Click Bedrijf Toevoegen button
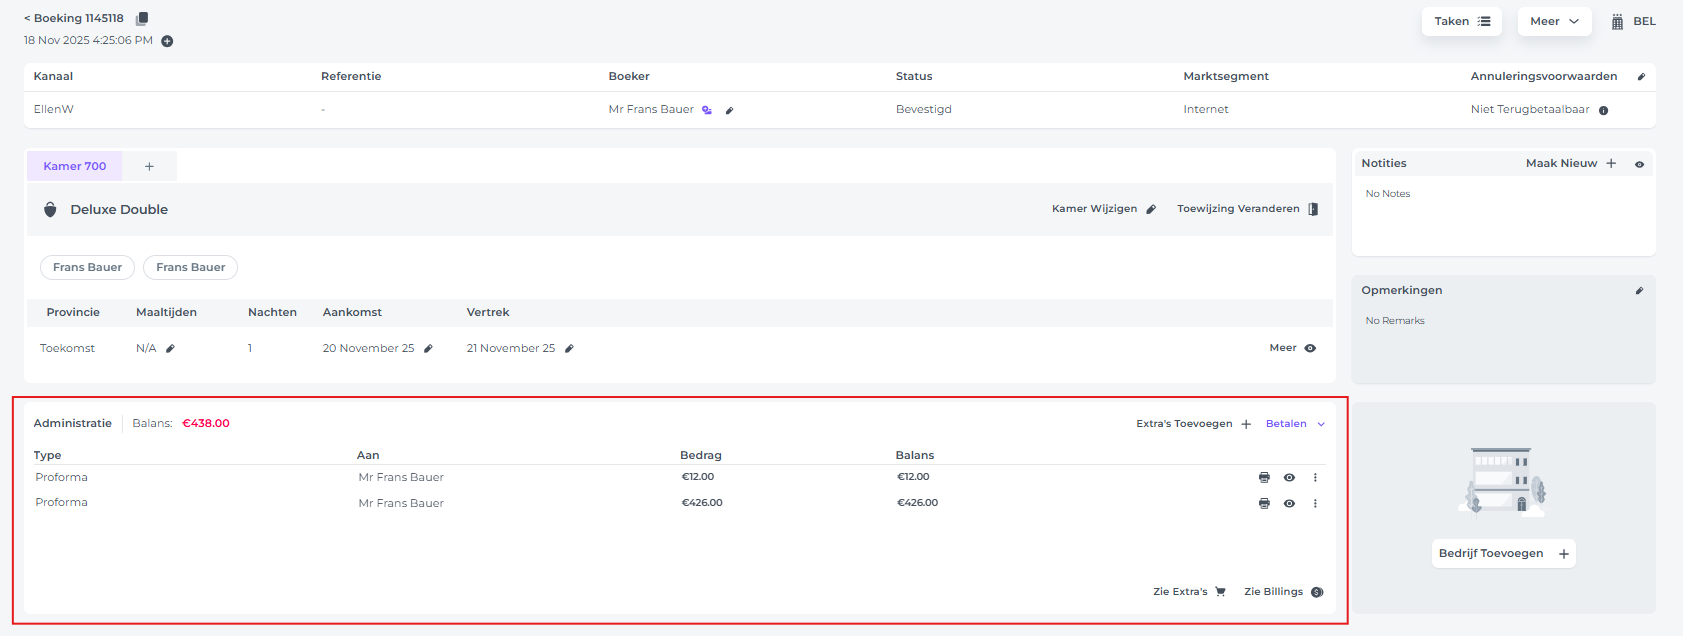Image resolution: width=1683 pixels, height=636 pixels. (1503, 554)
